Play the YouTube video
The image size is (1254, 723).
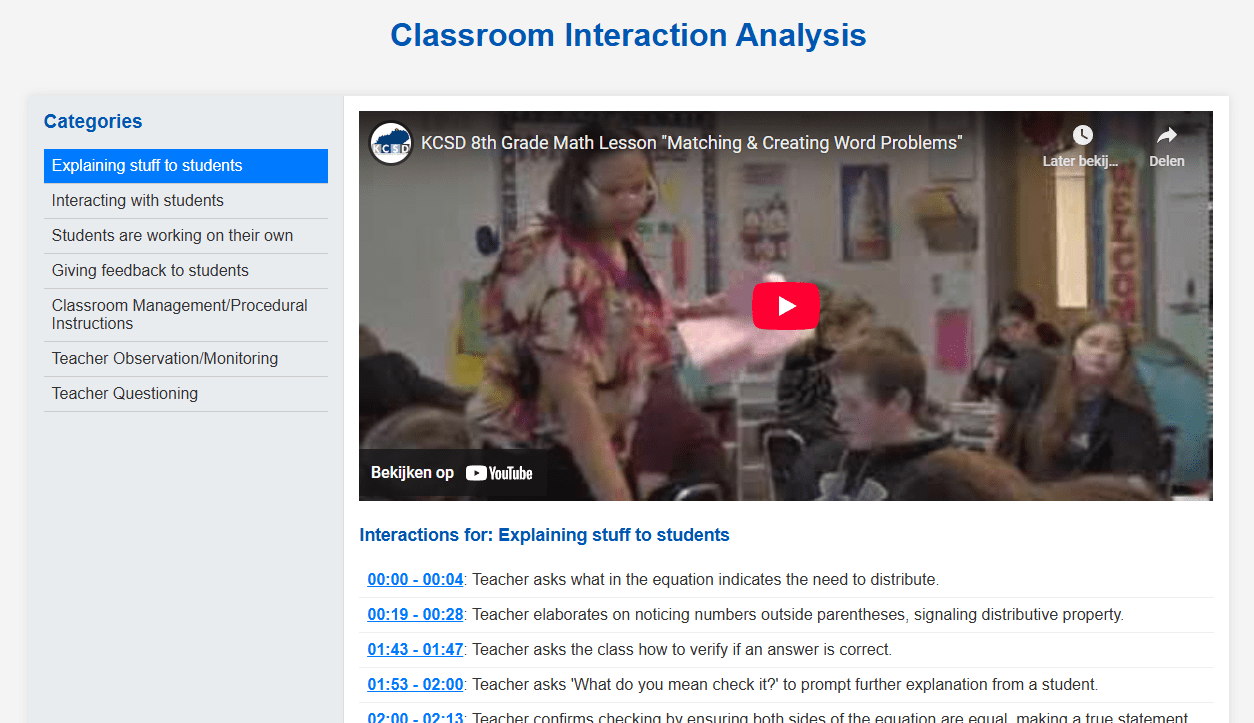pyautogui.click(x=785, y=306)
